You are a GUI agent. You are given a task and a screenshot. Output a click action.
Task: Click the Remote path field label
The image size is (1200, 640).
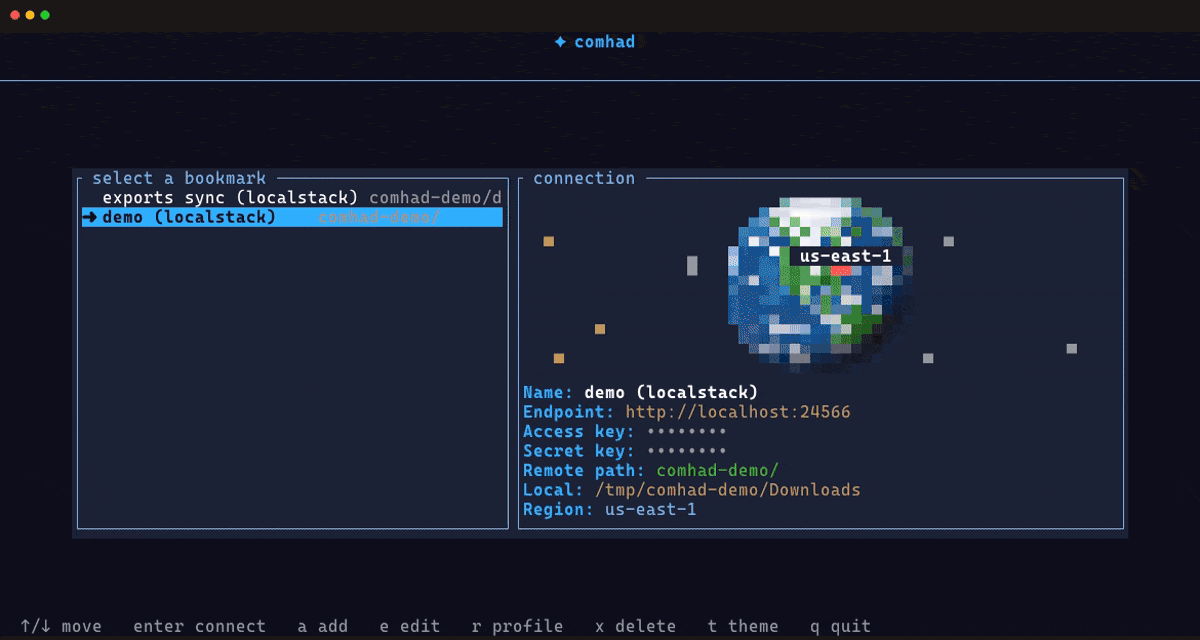(584, 471)
